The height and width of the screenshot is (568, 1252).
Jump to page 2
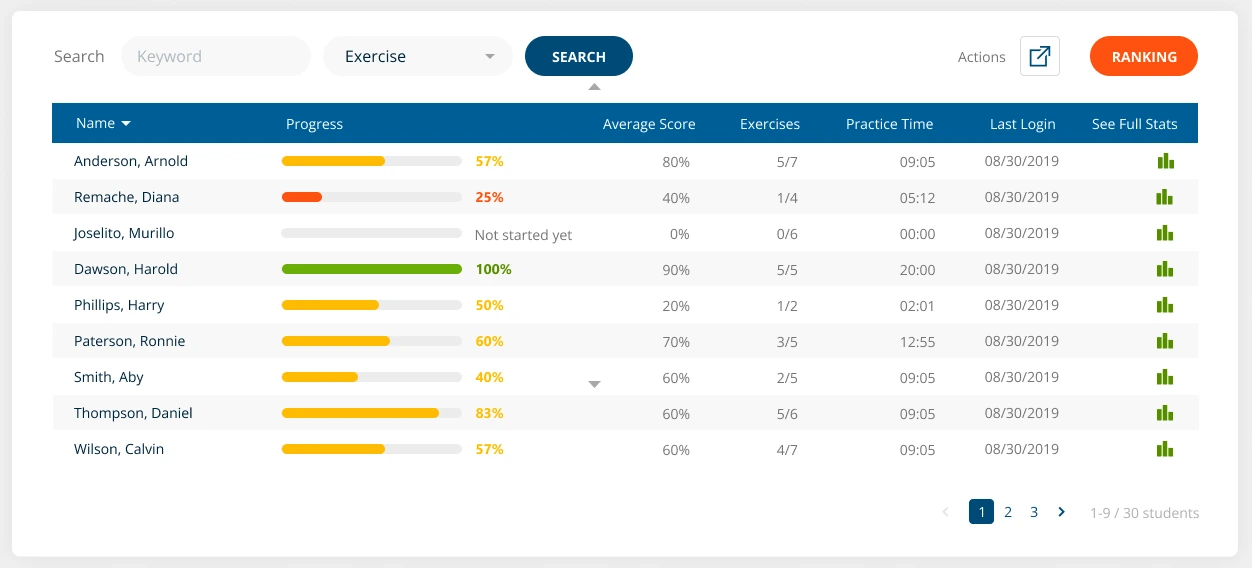(x=1008, y=512)
